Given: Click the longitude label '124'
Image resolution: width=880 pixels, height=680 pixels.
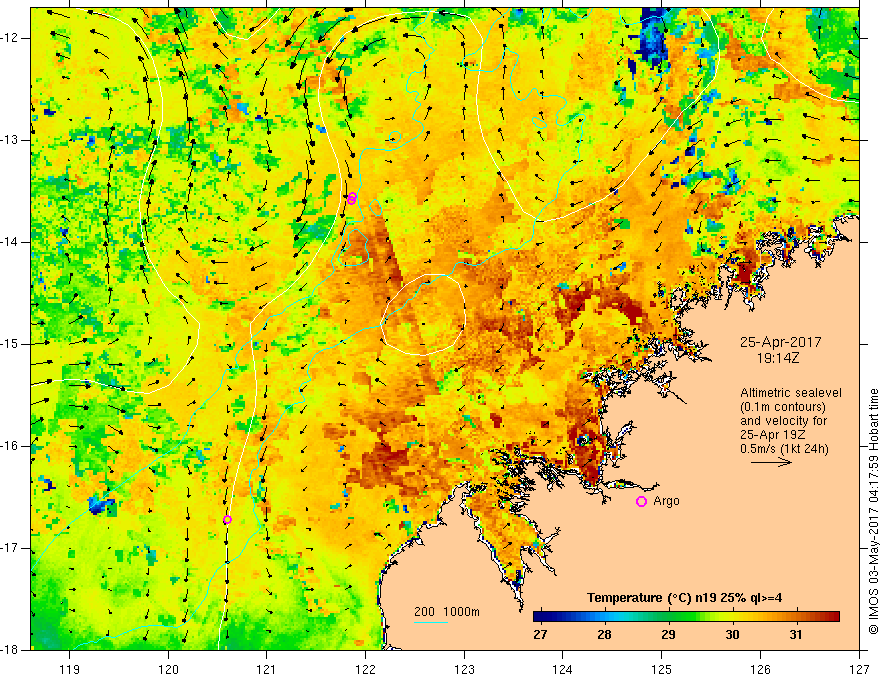Looking at the screenshot, I should click(562, 669).
